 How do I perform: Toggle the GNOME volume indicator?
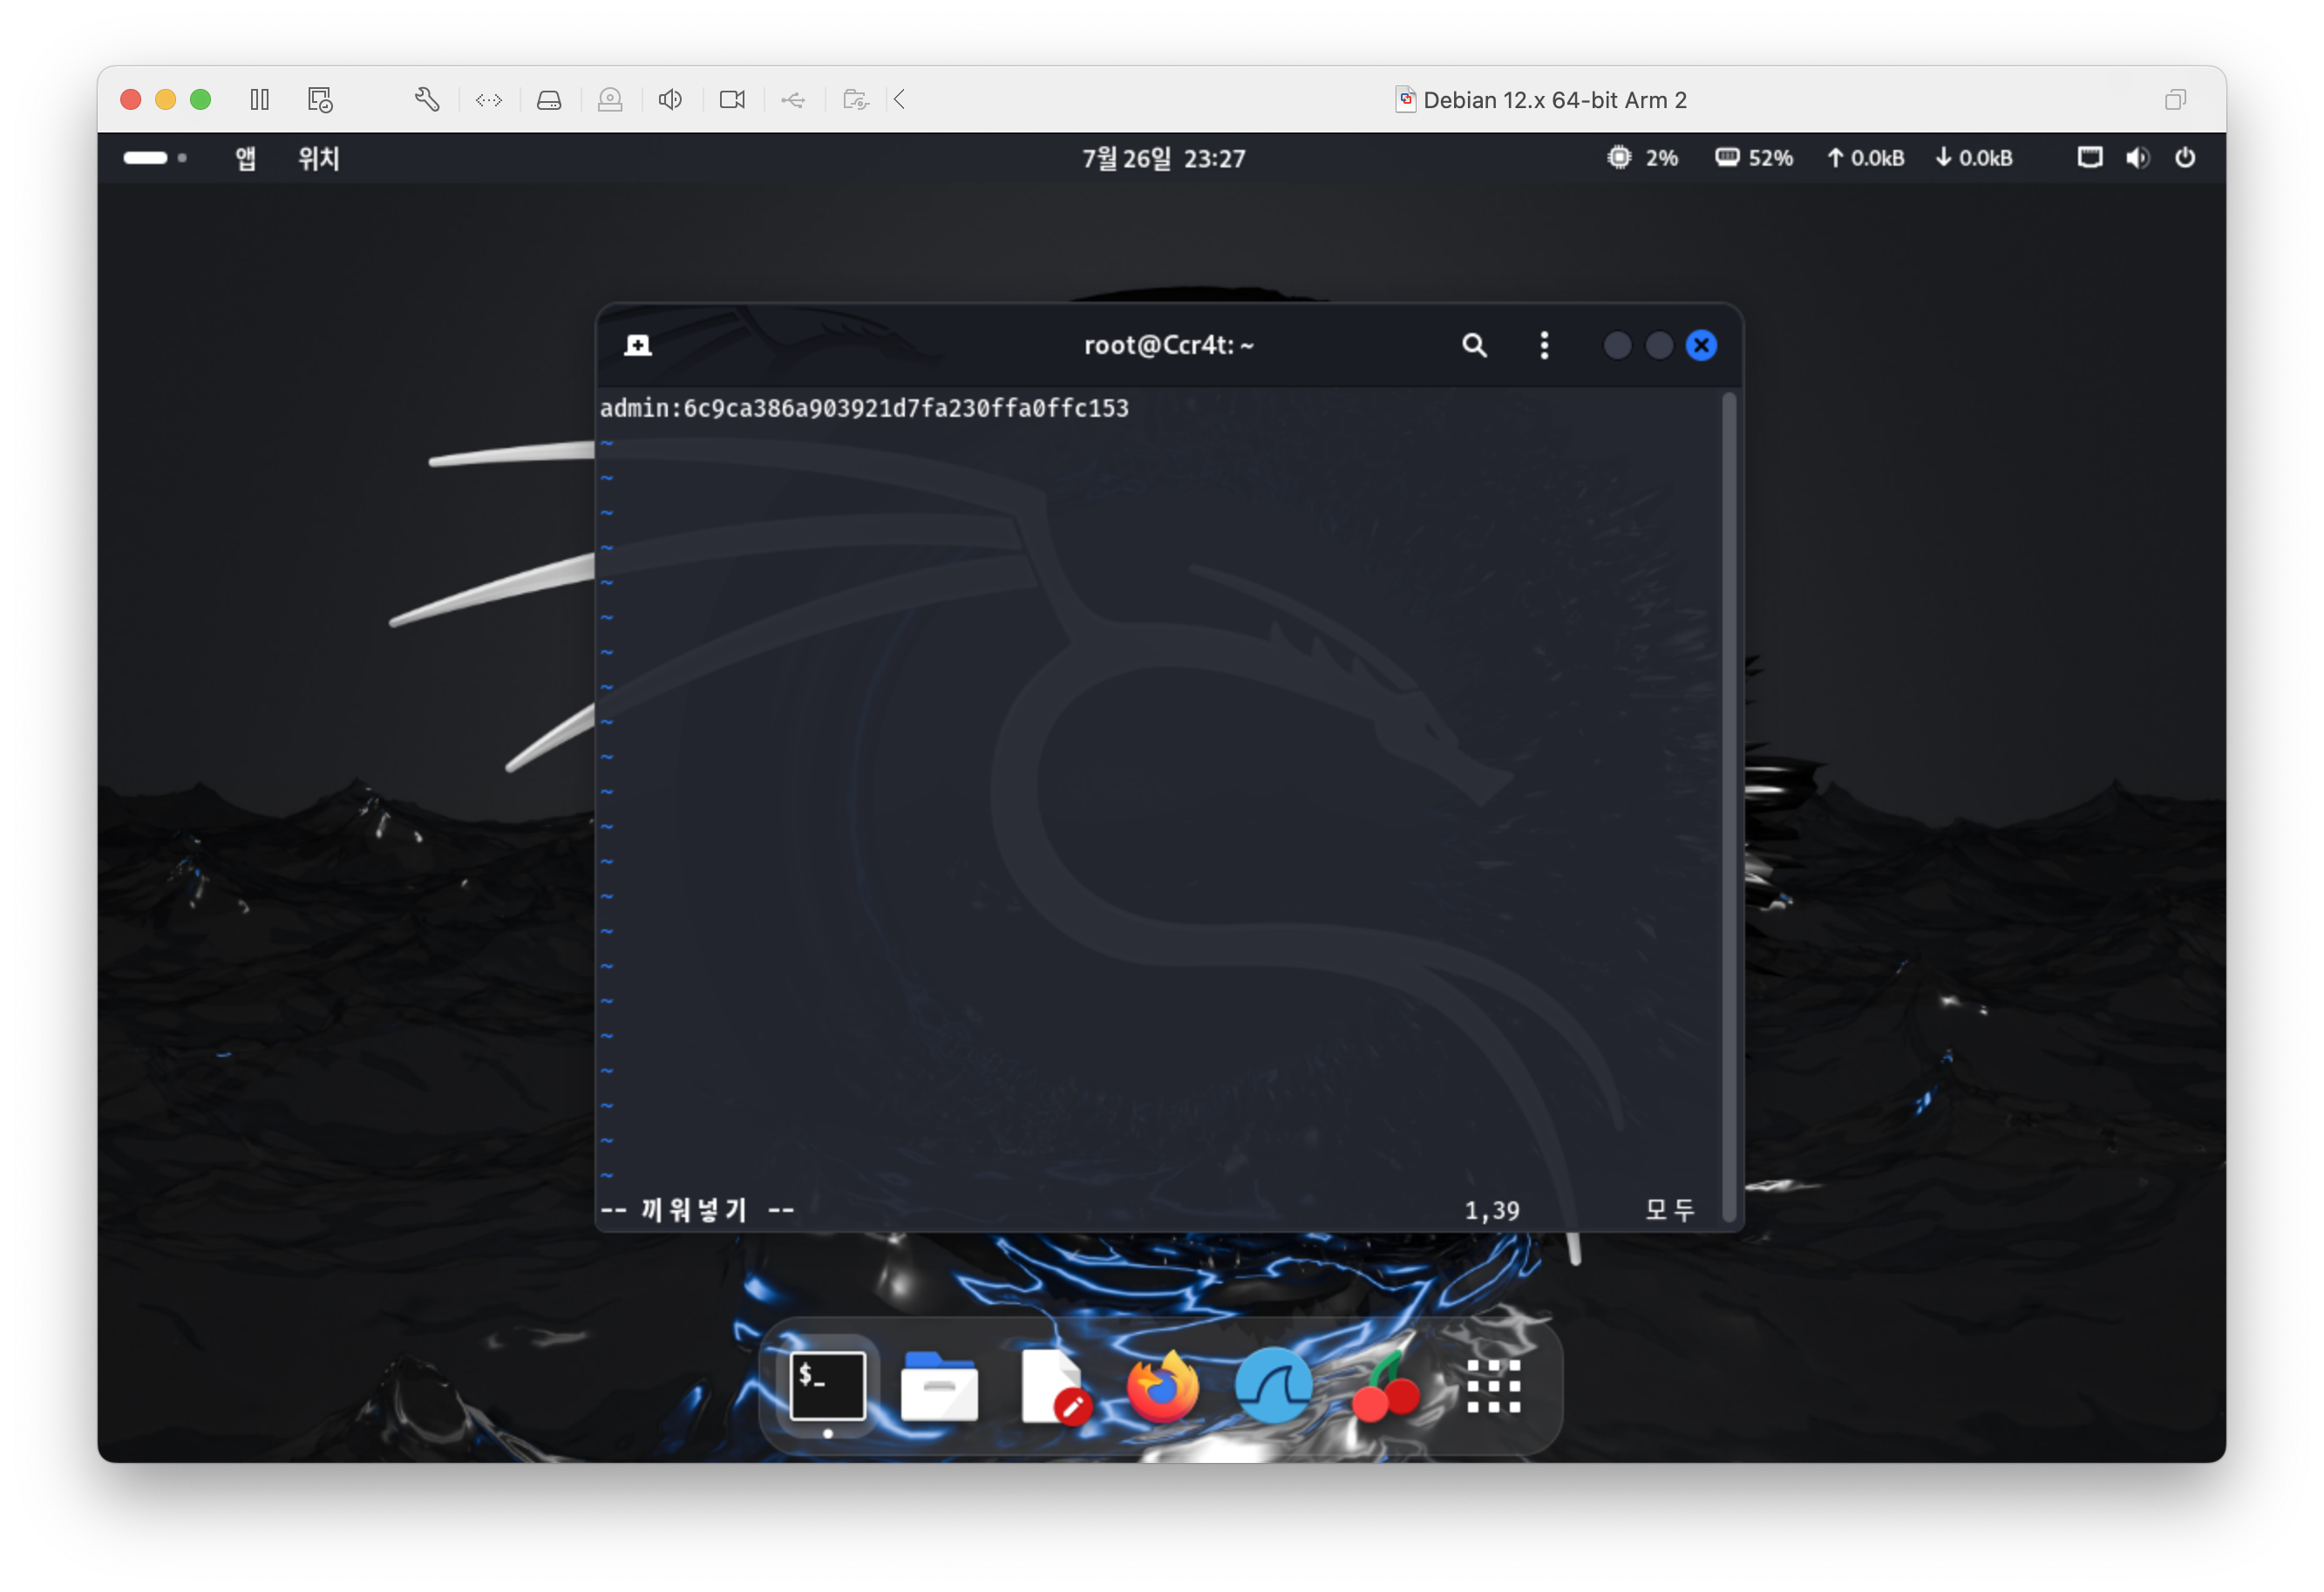pos(2137,158)
